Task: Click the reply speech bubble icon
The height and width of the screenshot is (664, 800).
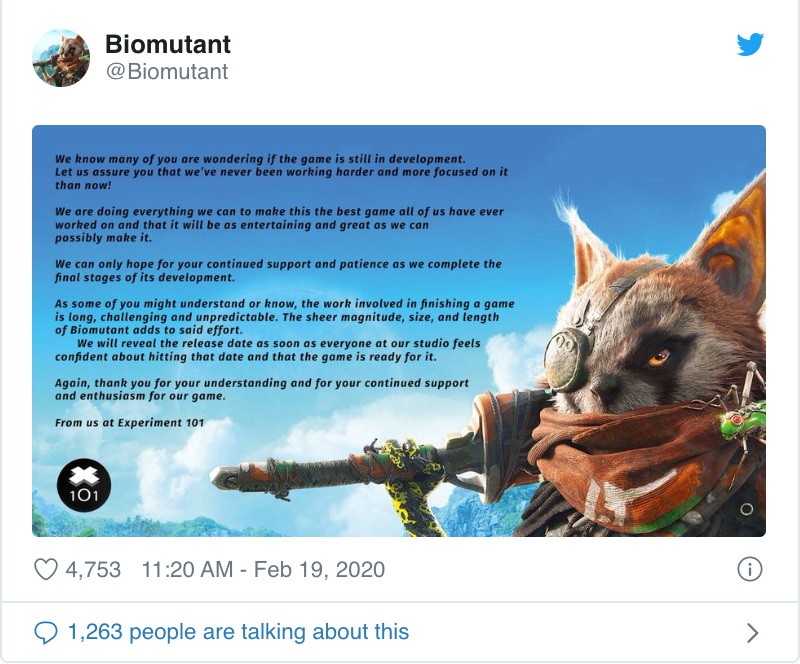Action: 46,632
